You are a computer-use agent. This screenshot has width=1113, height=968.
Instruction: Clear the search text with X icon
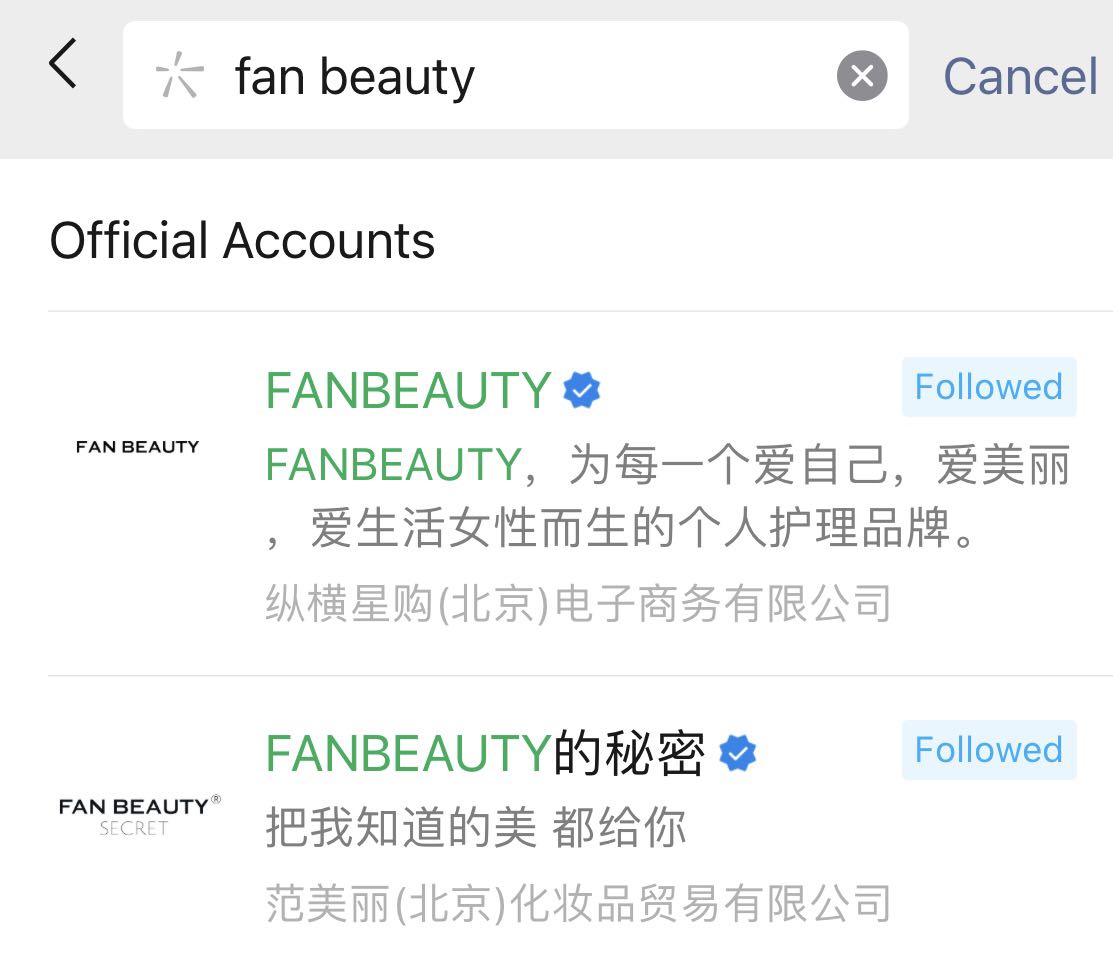862,75
